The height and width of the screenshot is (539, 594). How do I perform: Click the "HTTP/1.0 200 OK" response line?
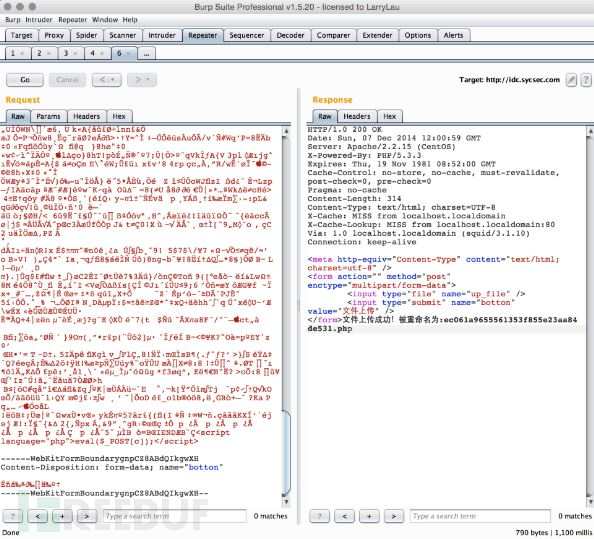tap(345, 130)
